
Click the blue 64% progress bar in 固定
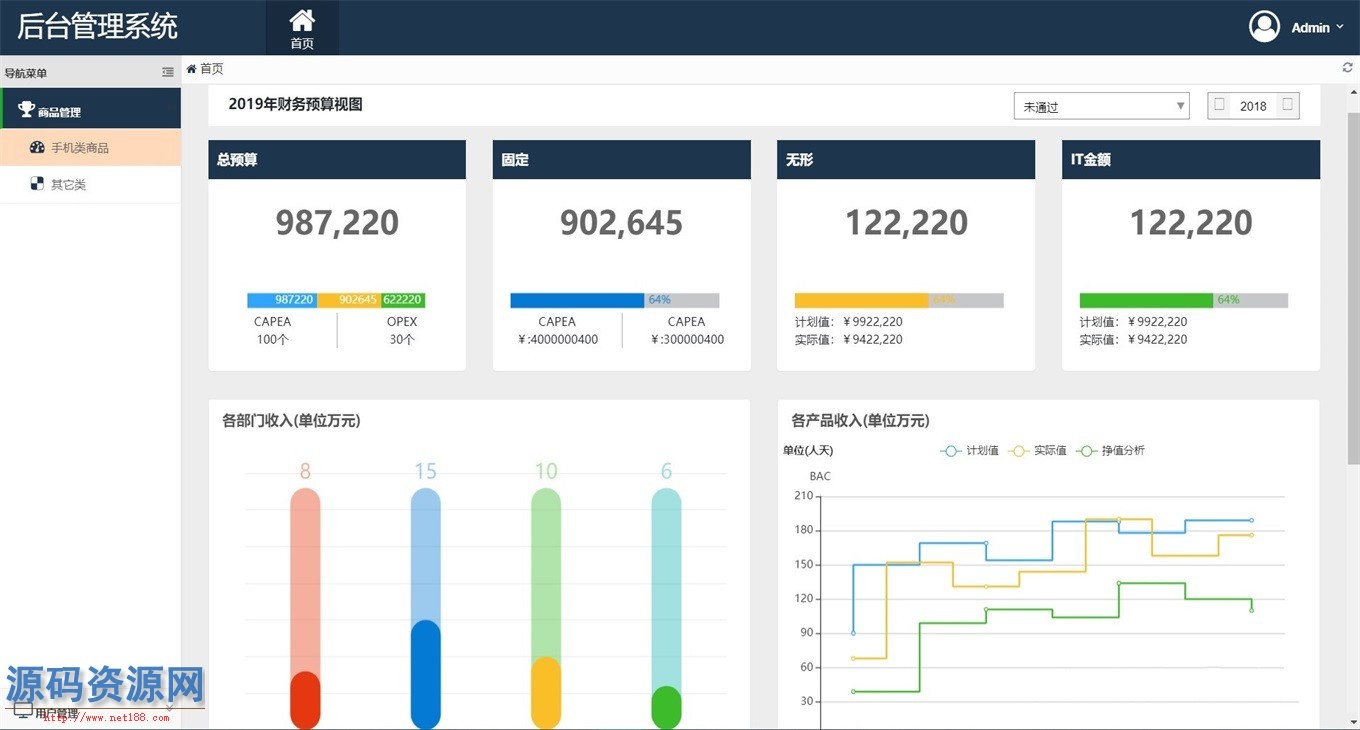[x=577, y=300]
